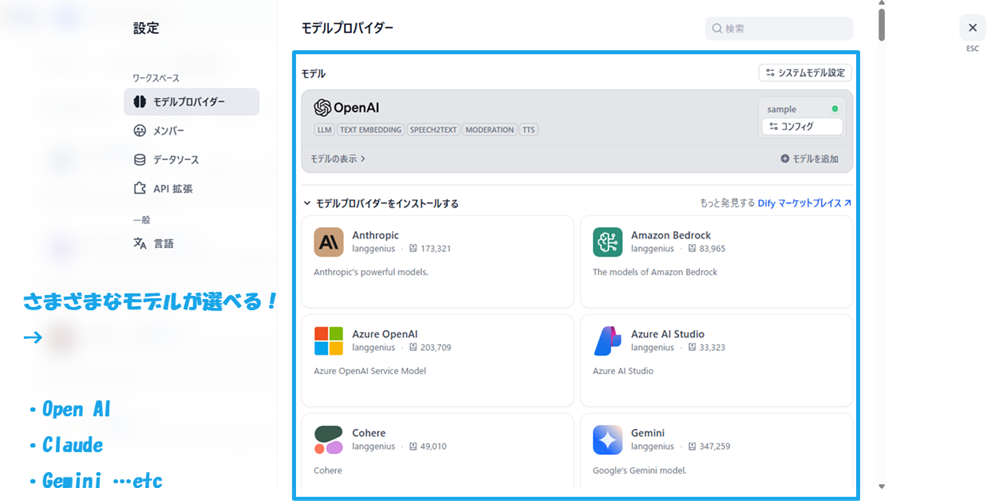
Task: Select the Azure AI Studio card title
Action: coord(668,334)
